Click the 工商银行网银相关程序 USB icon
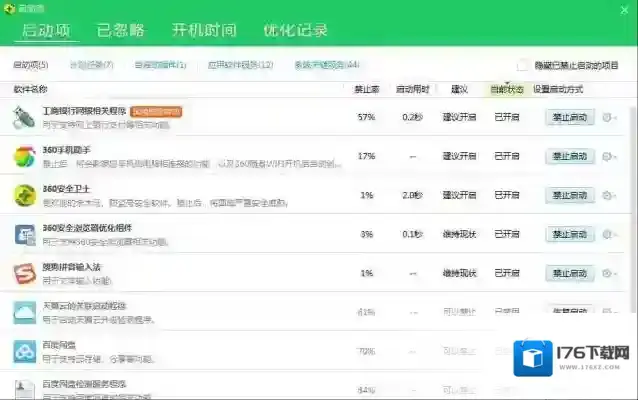The height and width of the screenshot is (400, 638). [x=24, y=117]
